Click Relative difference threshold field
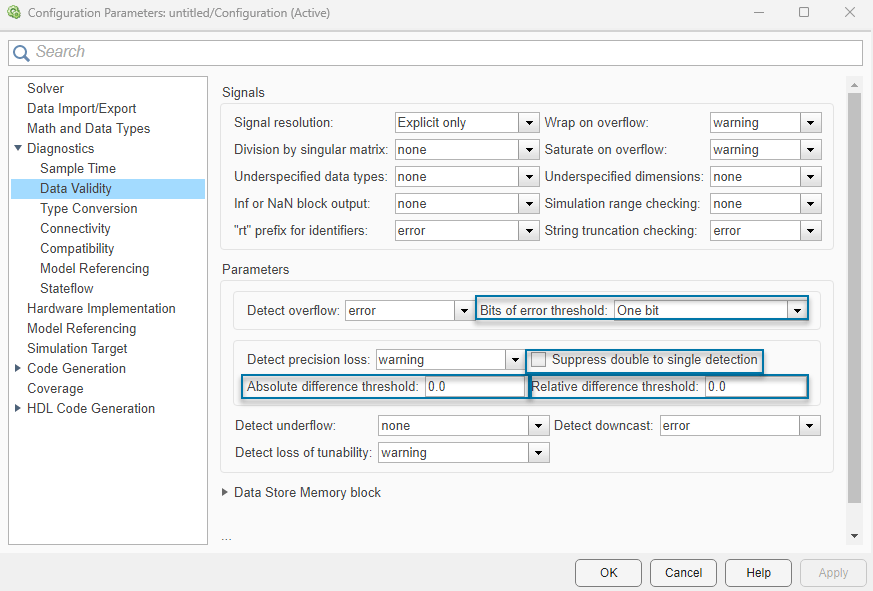The height and width of the screenshot is (591, 873). pos(756,387)
